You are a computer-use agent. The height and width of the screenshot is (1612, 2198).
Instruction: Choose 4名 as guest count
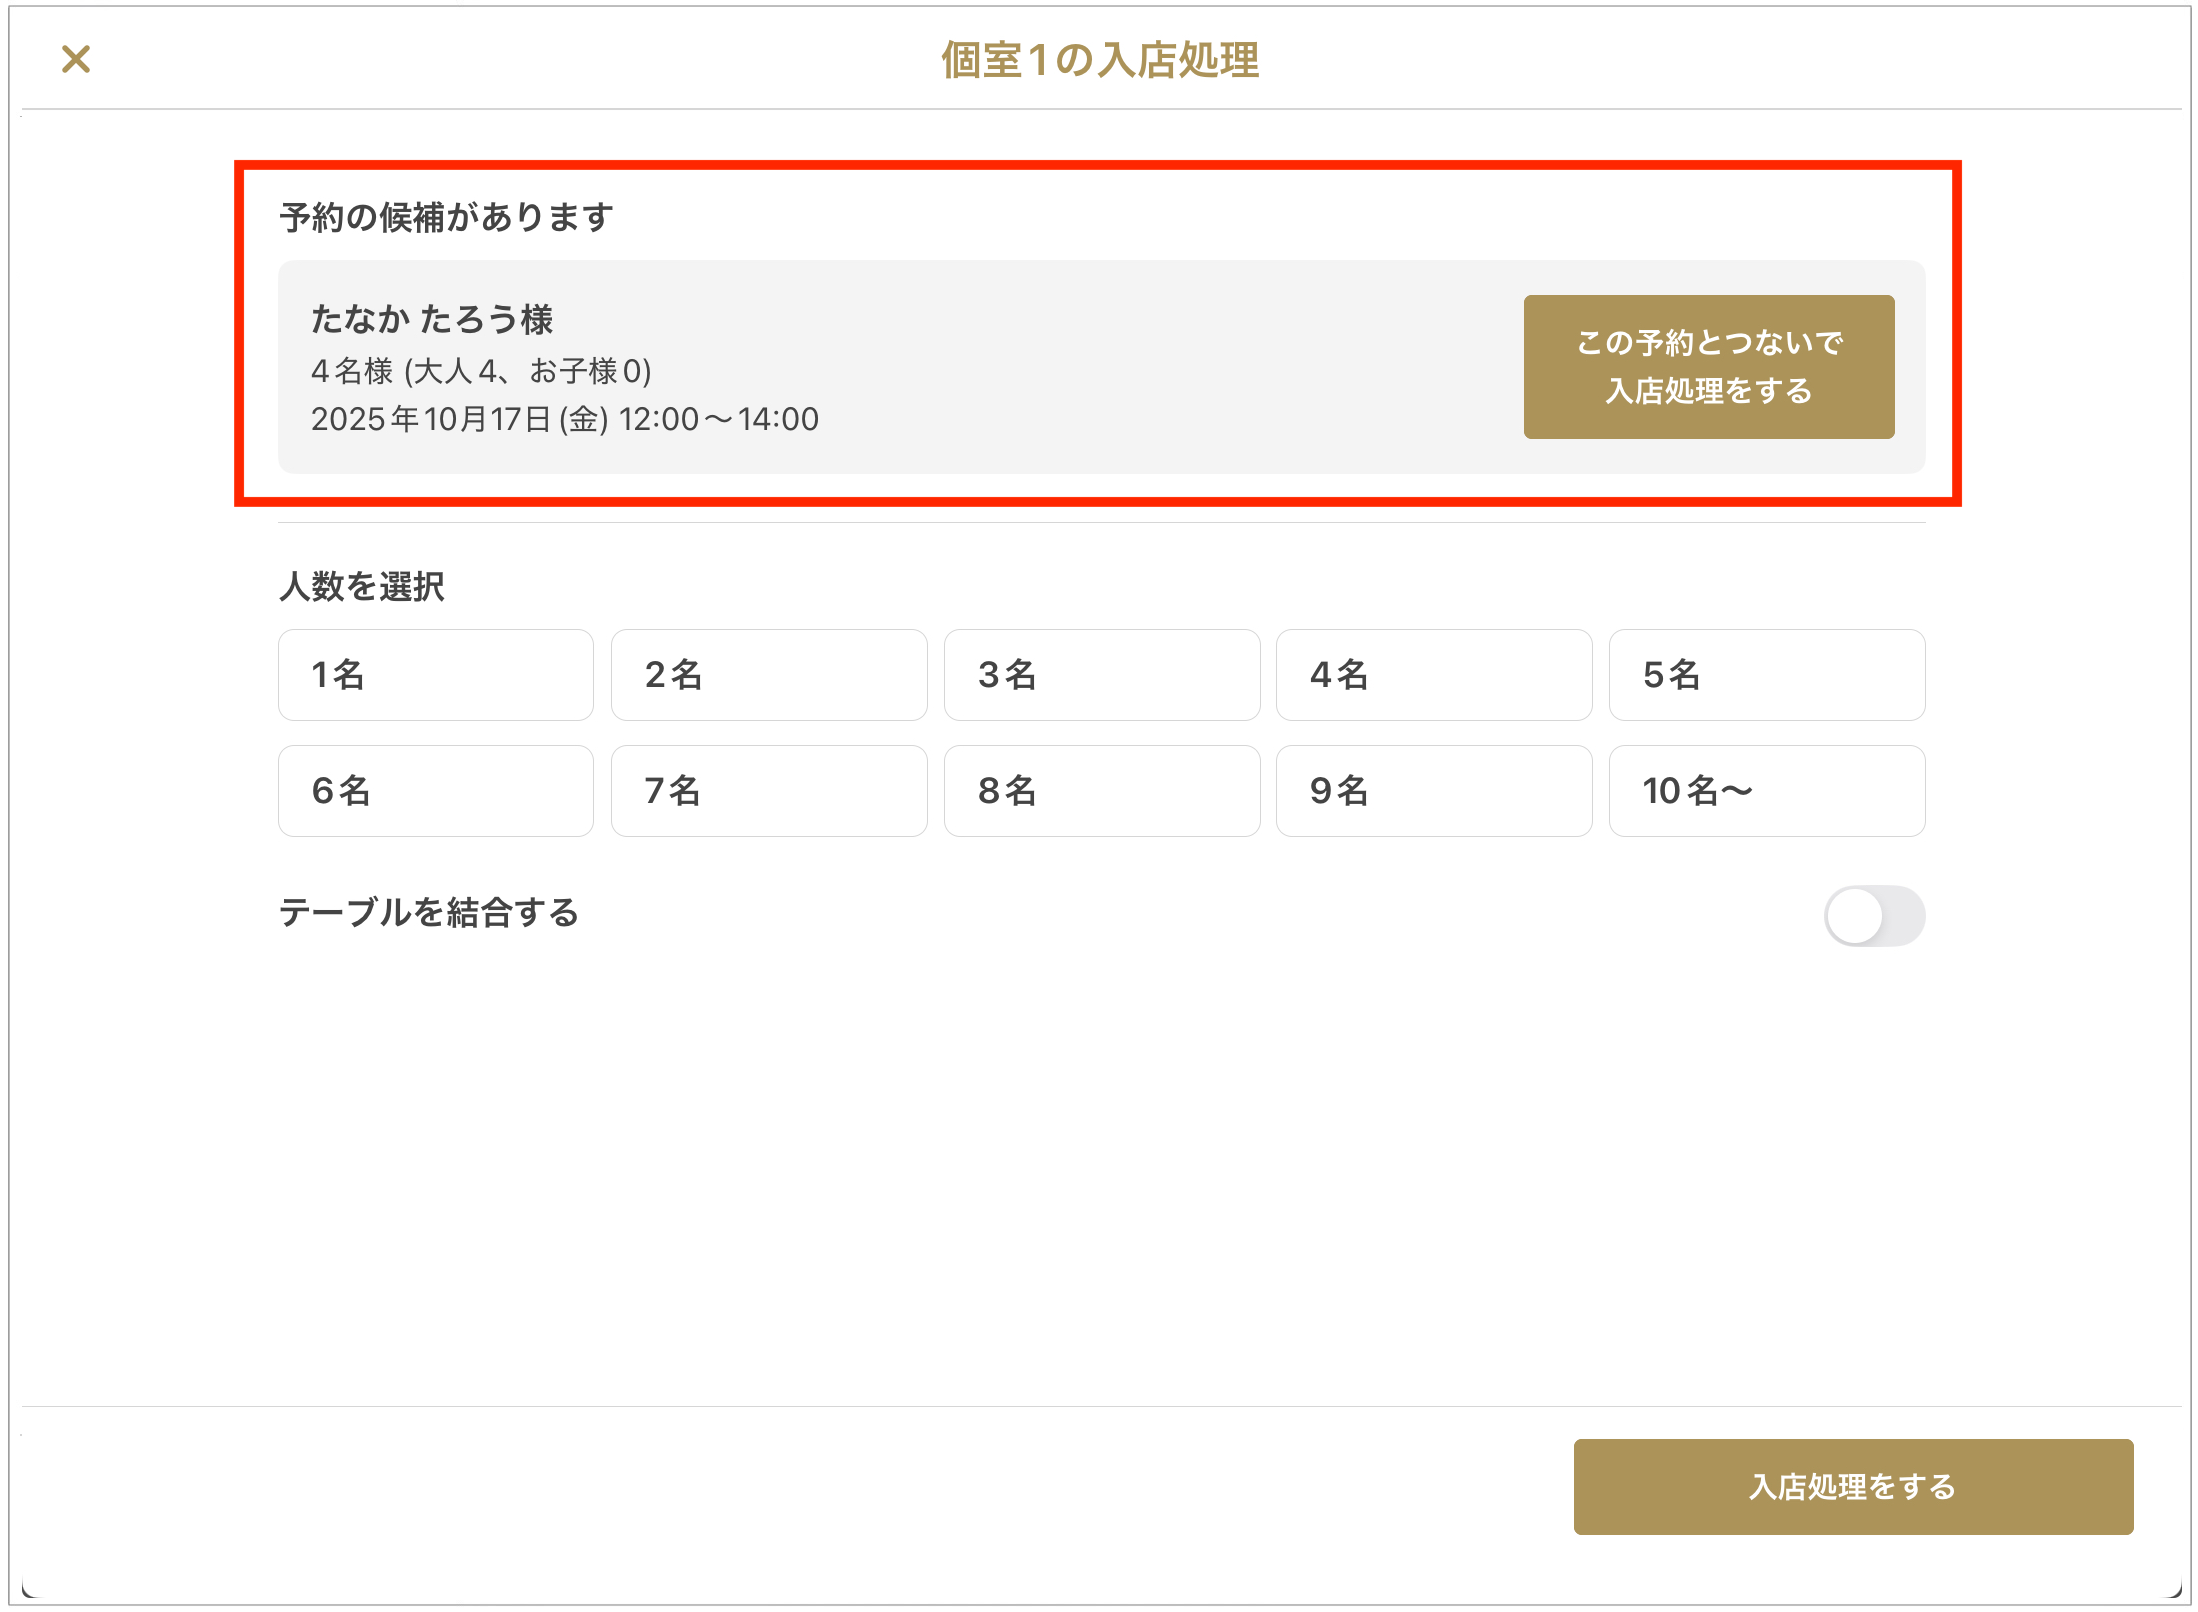(x=1433, y=675)
